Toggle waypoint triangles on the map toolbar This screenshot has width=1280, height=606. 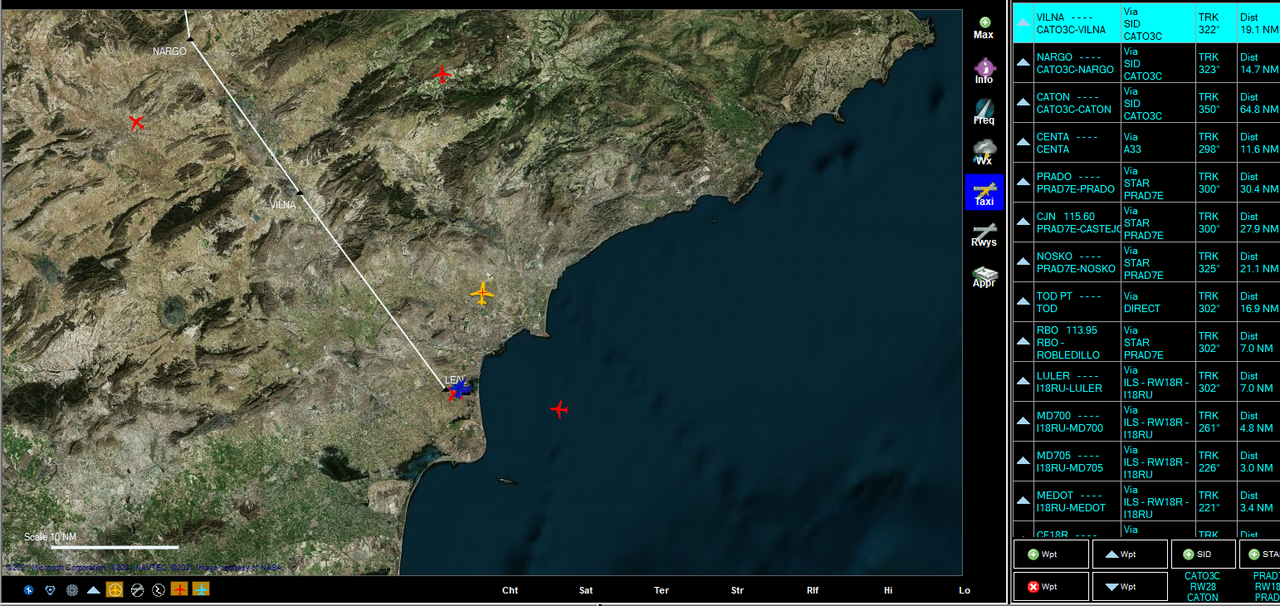pos(93,590)
